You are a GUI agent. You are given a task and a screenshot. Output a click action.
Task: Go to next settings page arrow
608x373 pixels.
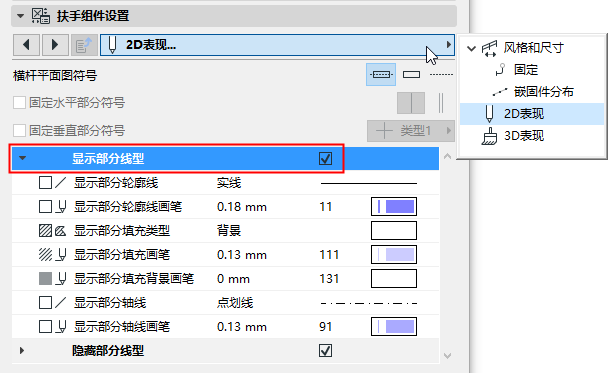[55, 45]
